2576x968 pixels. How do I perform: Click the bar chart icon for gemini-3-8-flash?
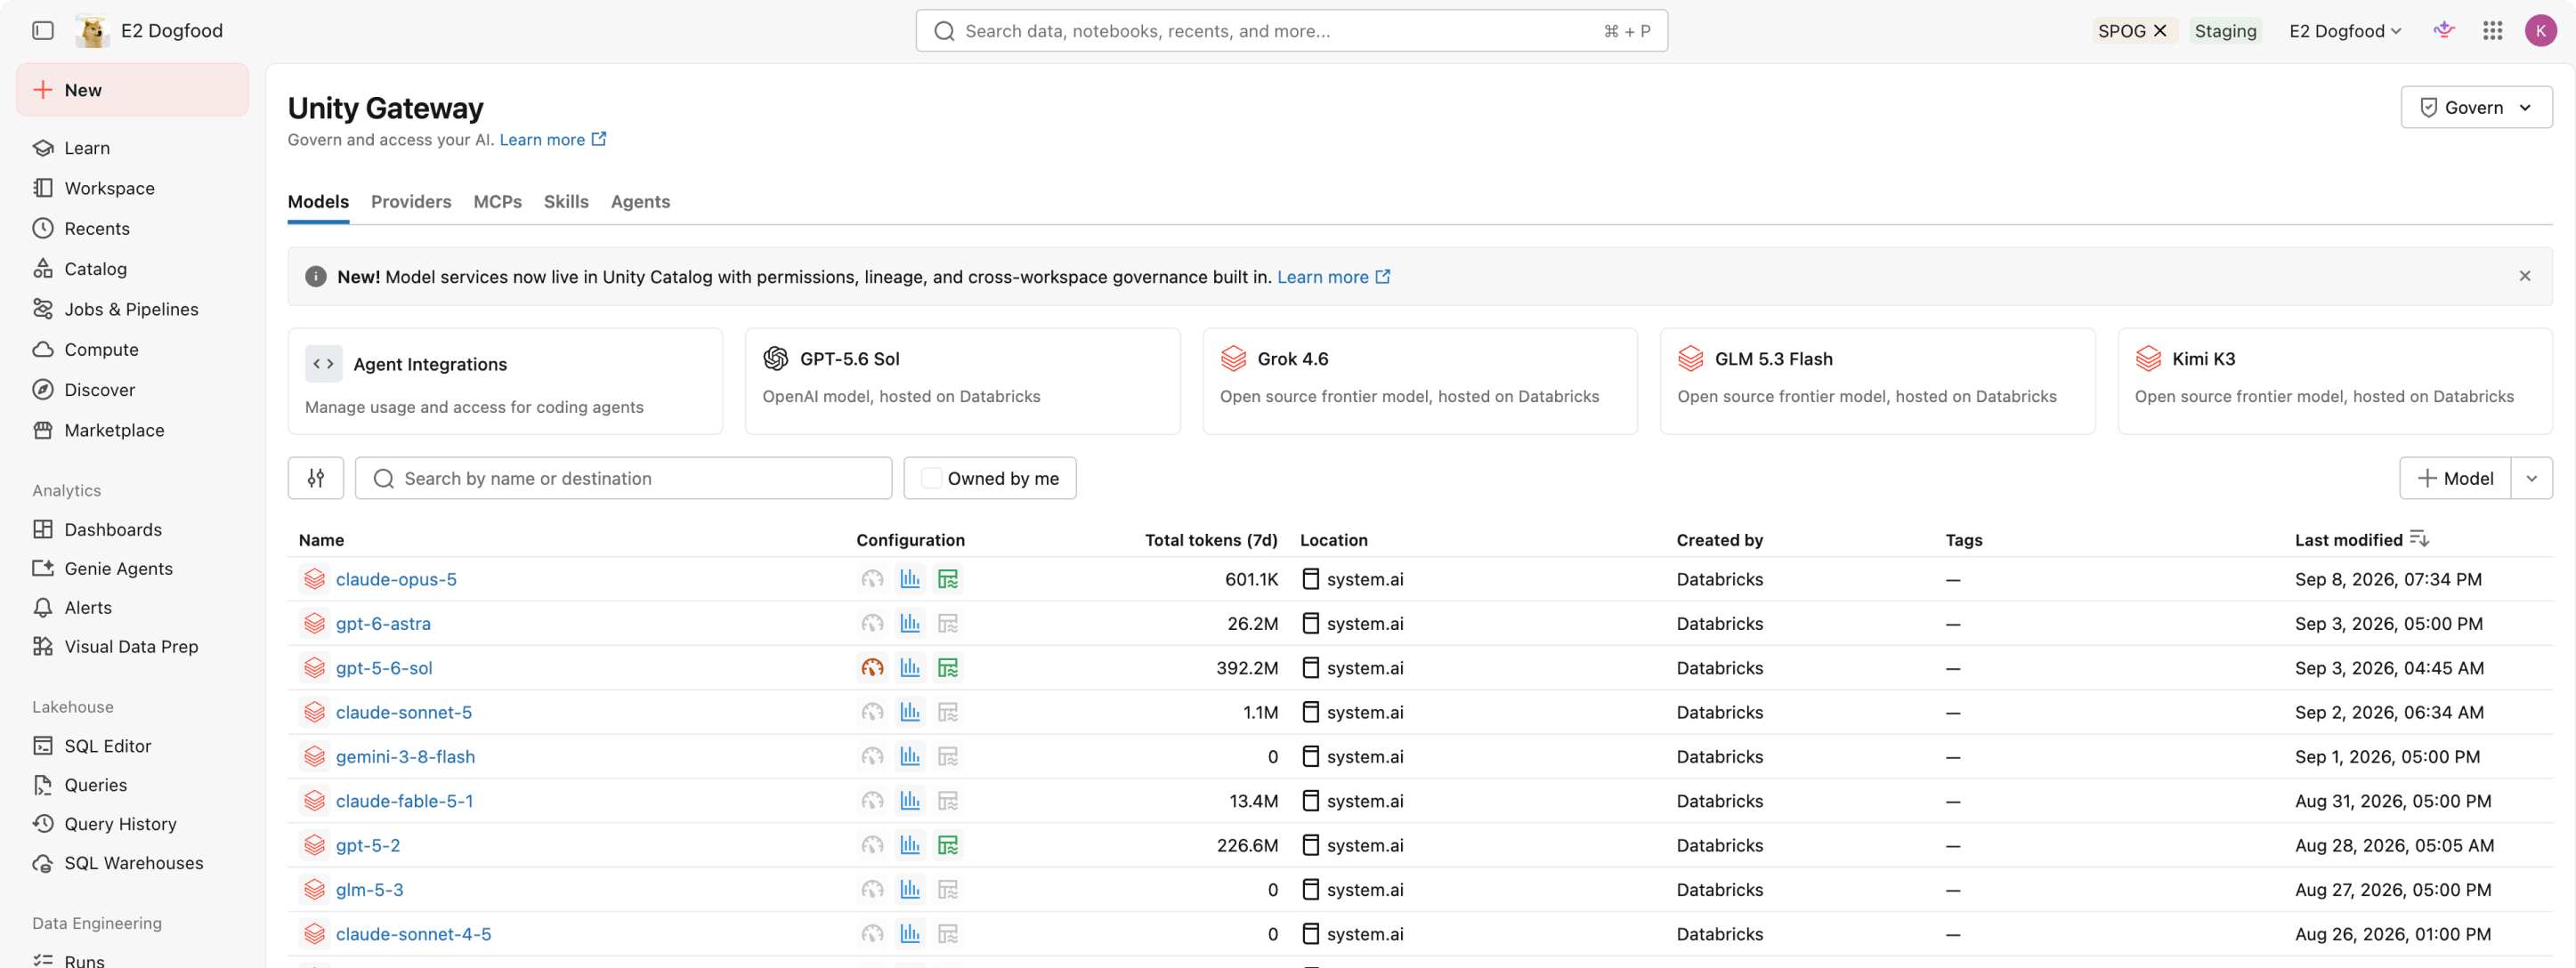tap(910, 757)
